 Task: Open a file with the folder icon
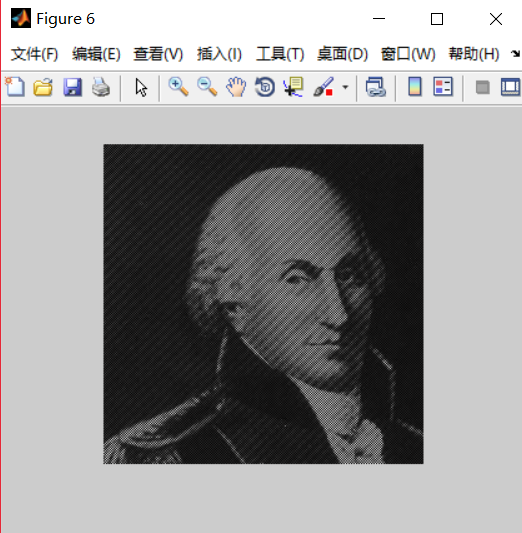[43, 87]
